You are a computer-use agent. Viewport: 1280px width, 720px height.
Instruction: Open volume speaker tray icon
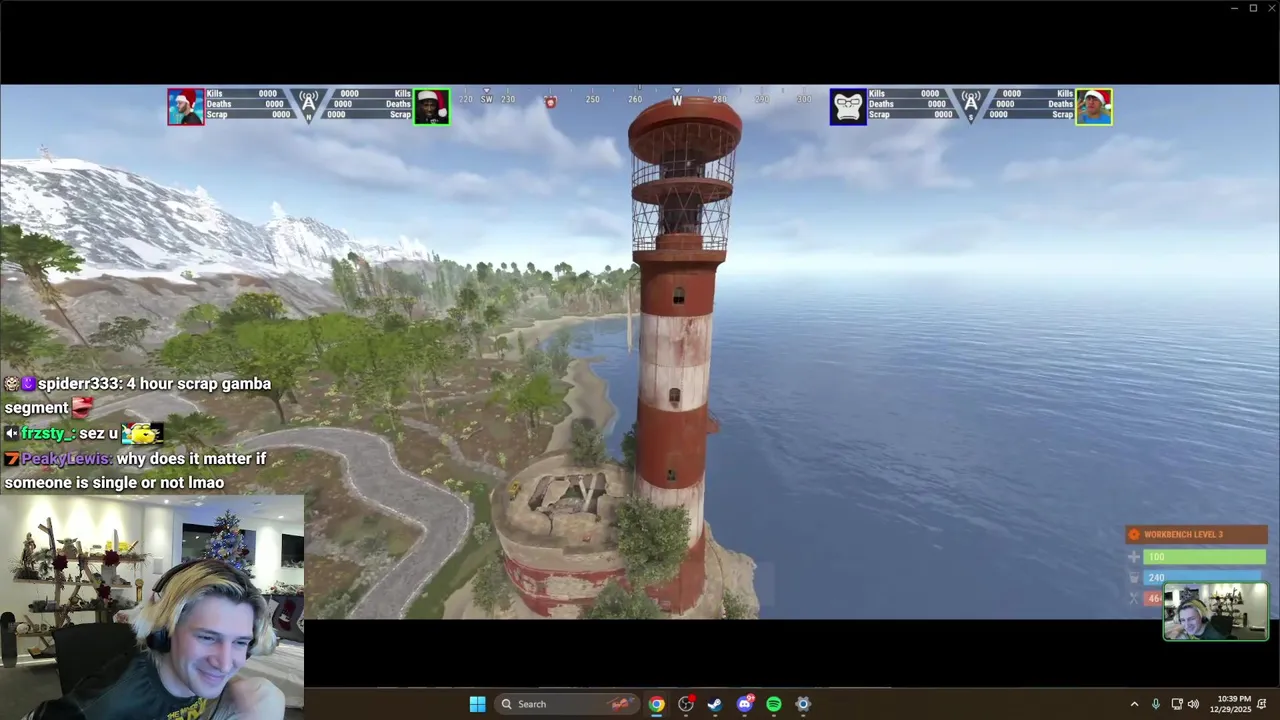pyautogui.click(x=1193, y=704)
